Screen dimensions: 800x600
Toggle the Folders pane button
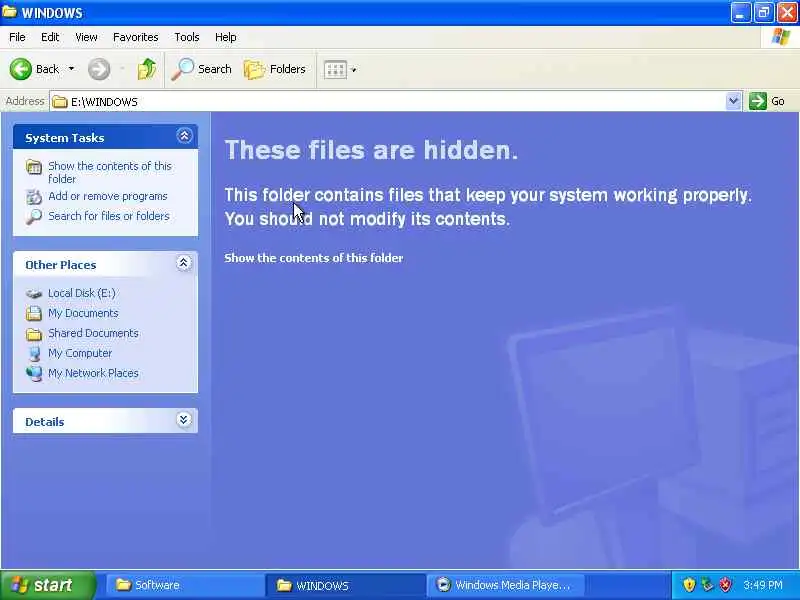(274, 69)
